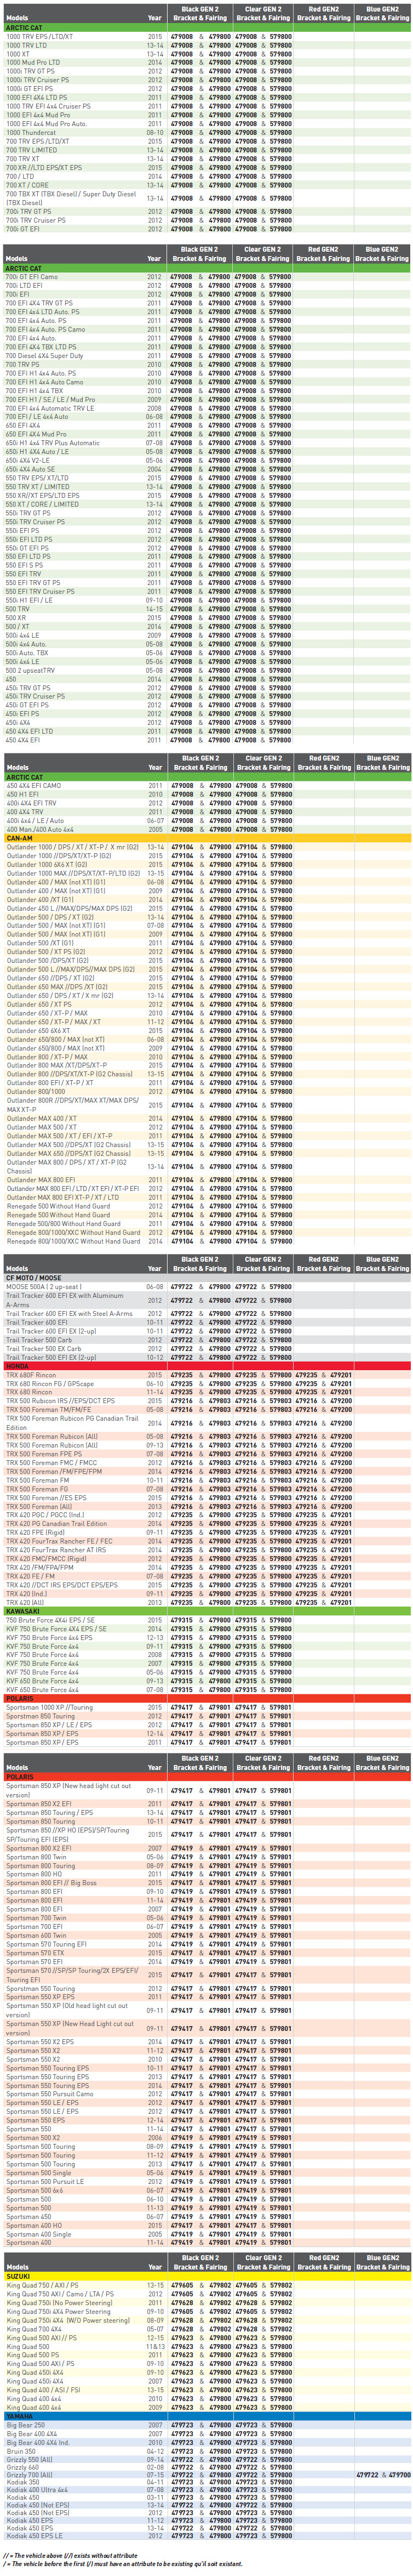The image size is (413, 2576).
Task: Select the YAMAHA blue section header
Action: click(x=206, y=2416)
